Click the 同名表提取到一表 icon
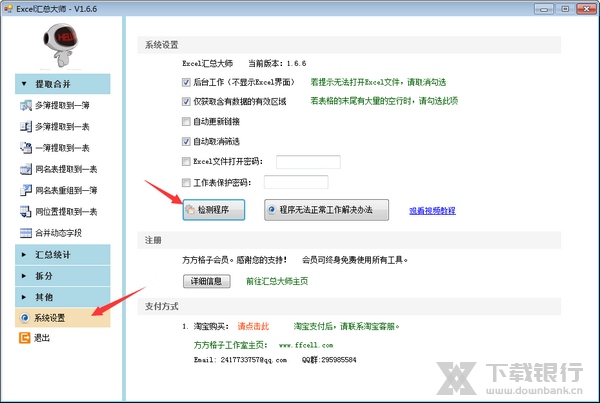 pos(26,169)
